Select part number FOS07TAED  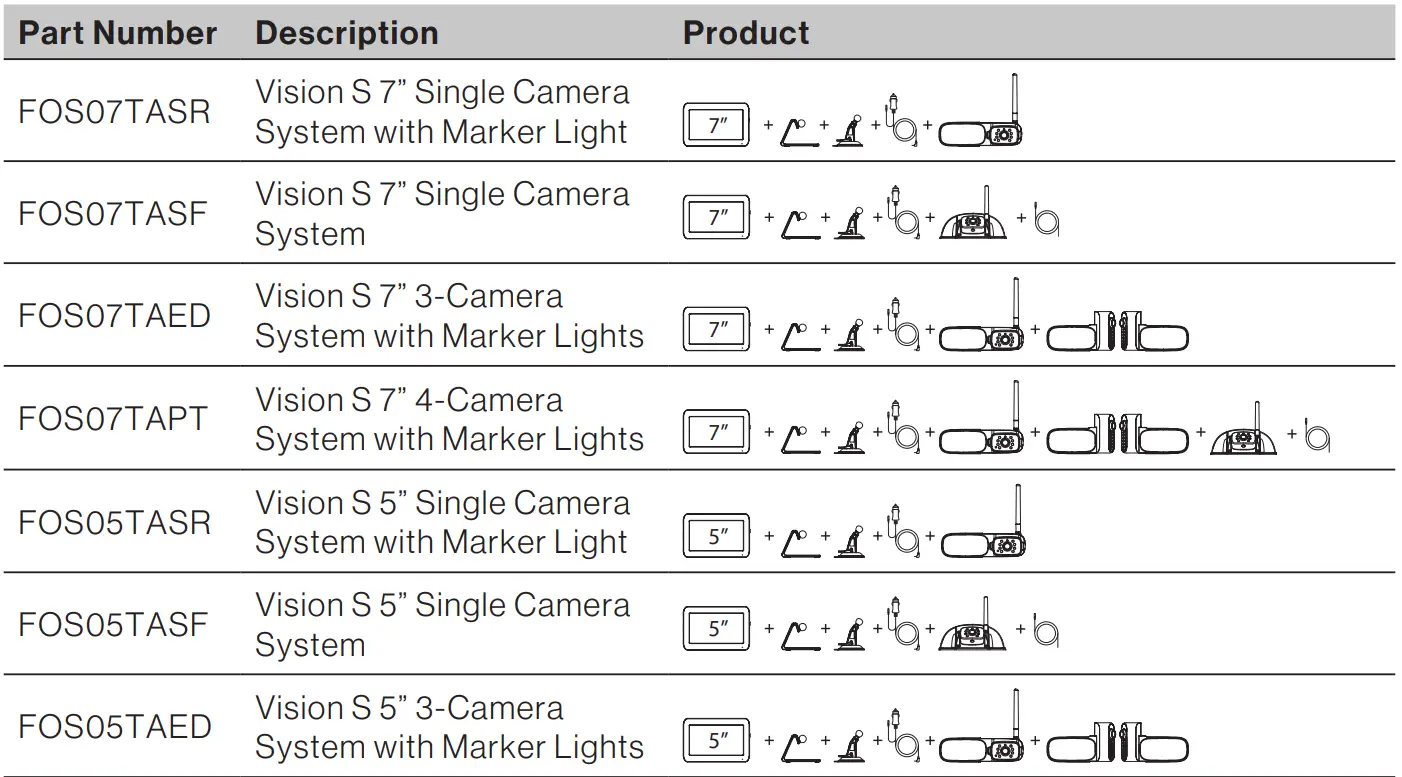pos(115,316)
